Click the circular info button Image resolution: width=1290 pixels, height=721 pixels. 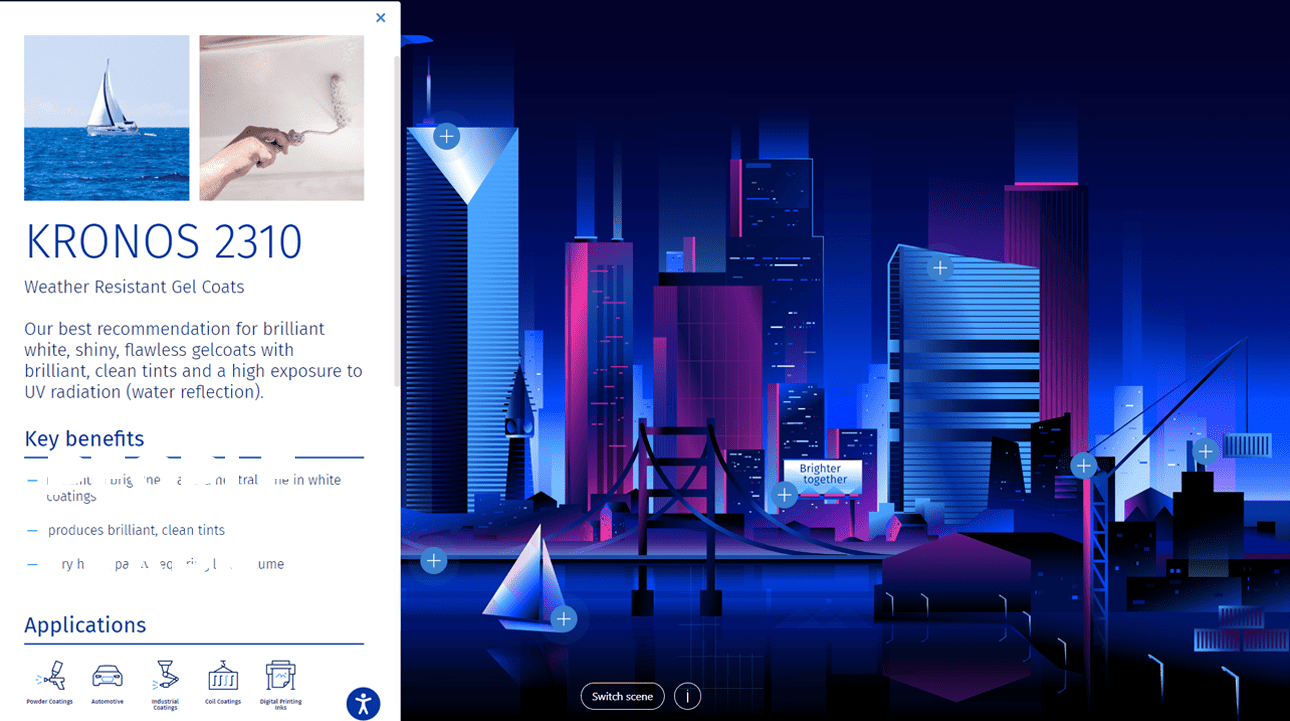tap(687, 696)
